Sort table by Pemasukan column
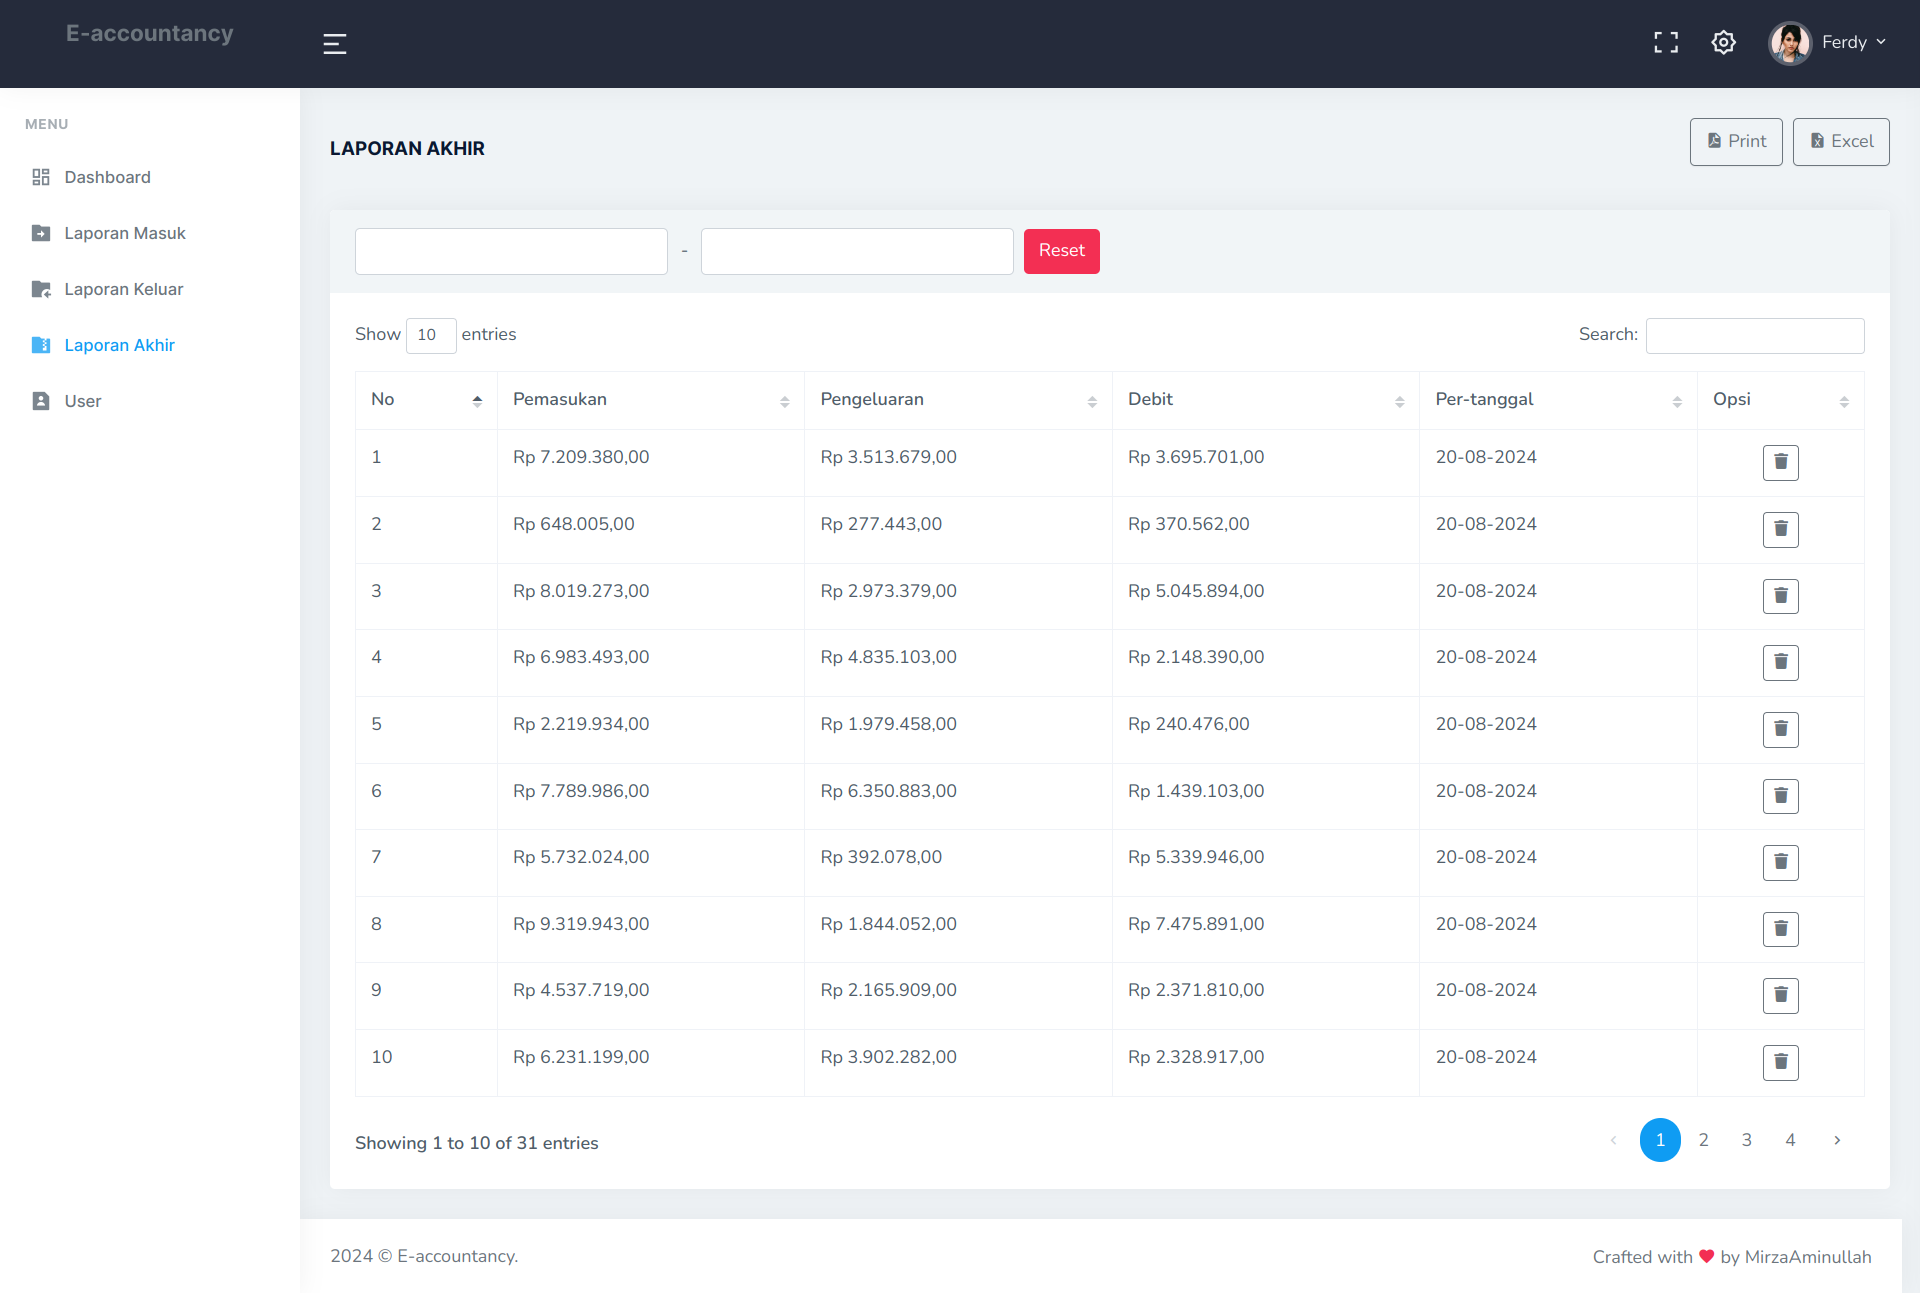The height and width of the screenshot is (1293, 1920). pos(650,400)
